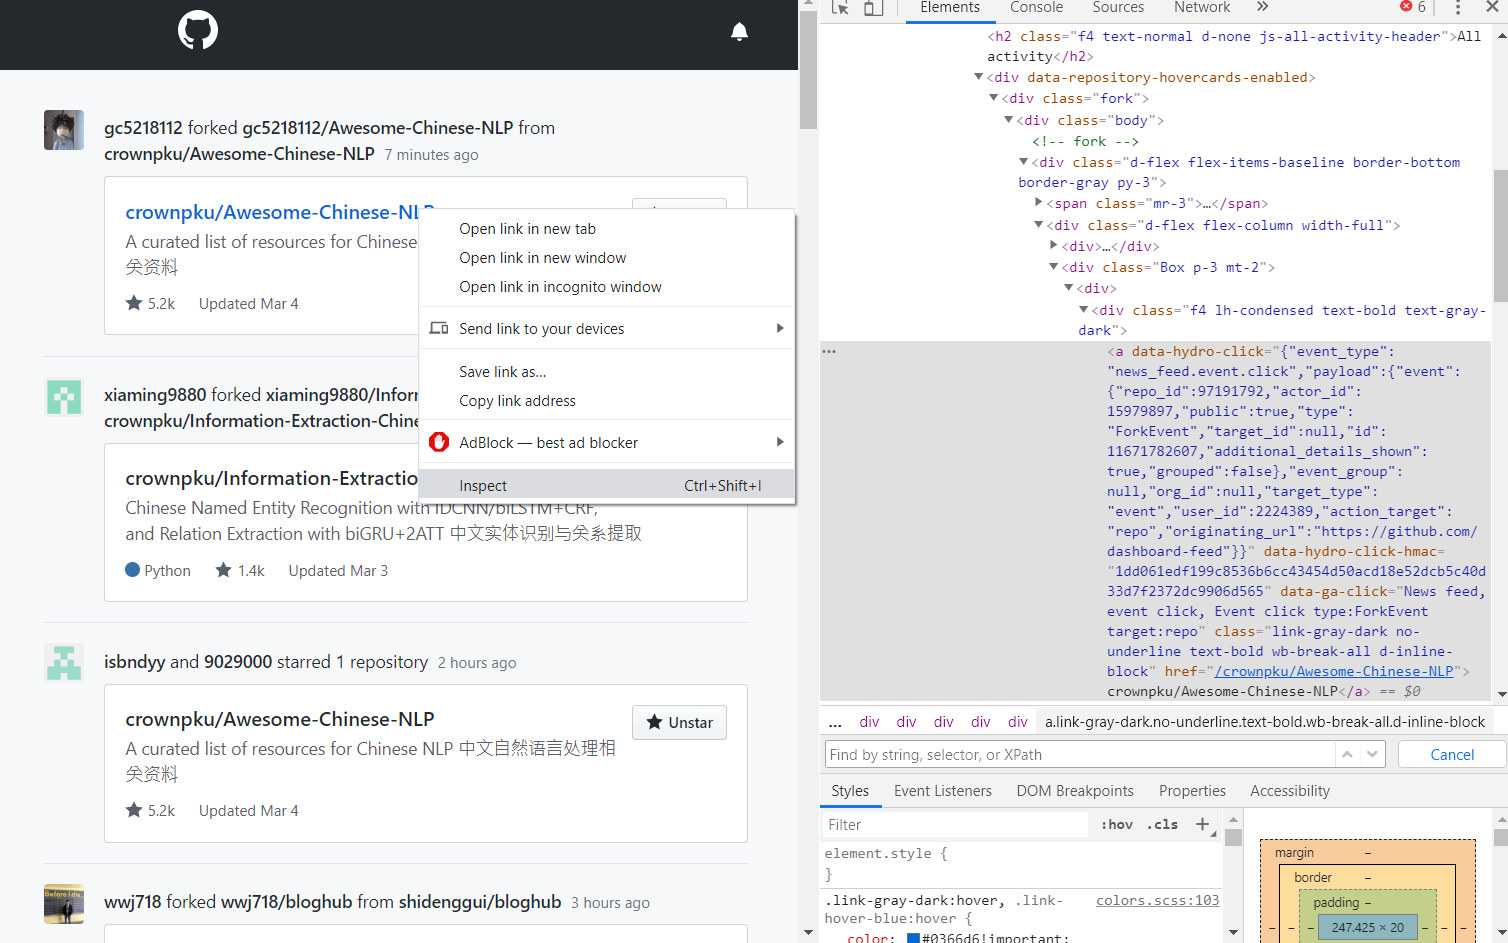Open DevTools three-dot customize menu
The height and width of the screenshot is (943, 1508).
click(1458, 8)
